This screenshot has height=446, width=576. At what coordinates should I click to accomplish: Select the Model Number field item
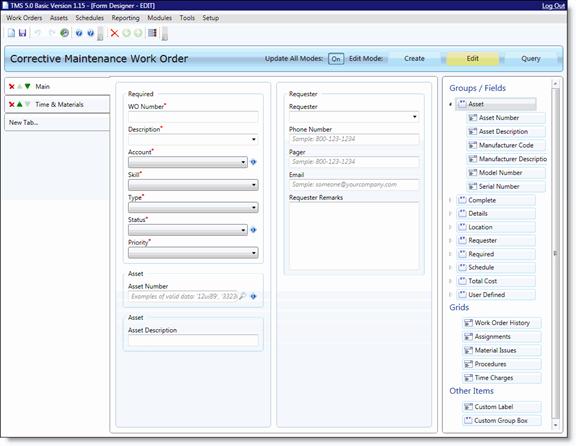pos(506,173)
